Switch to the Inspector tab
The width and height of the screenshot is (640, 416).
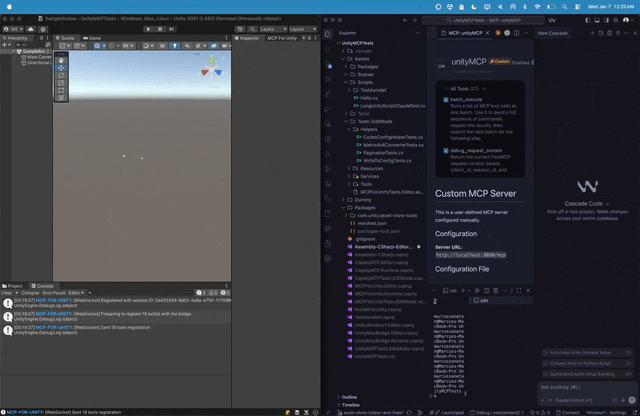246,38
